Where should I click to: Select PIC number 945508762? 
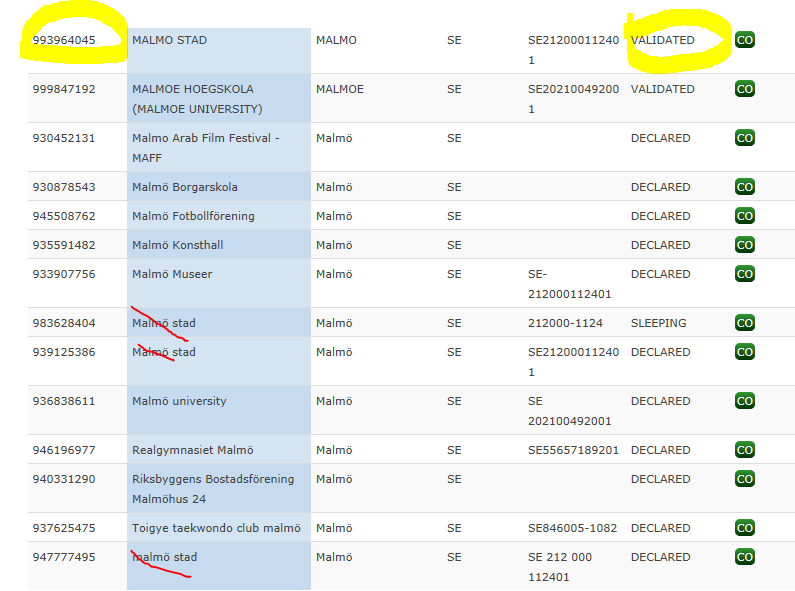coord(64,216)
